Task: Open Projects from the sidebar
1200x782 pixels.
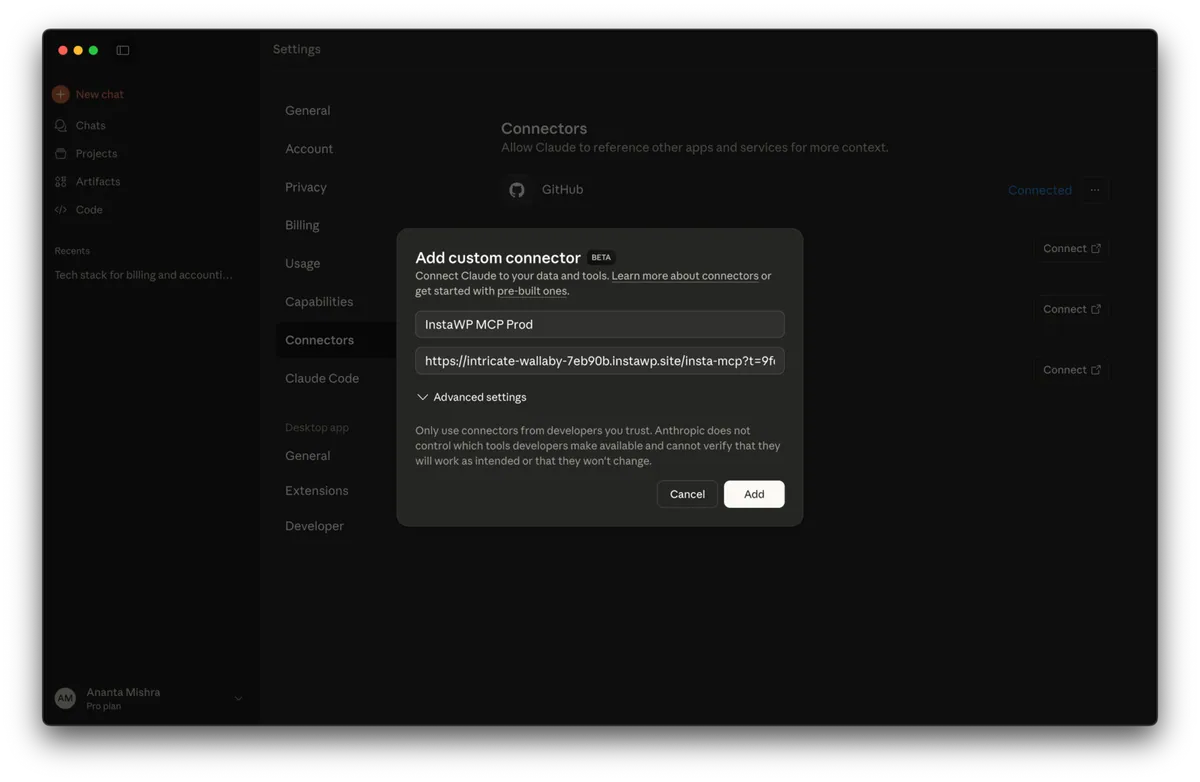Action: (x=96, y=153)
